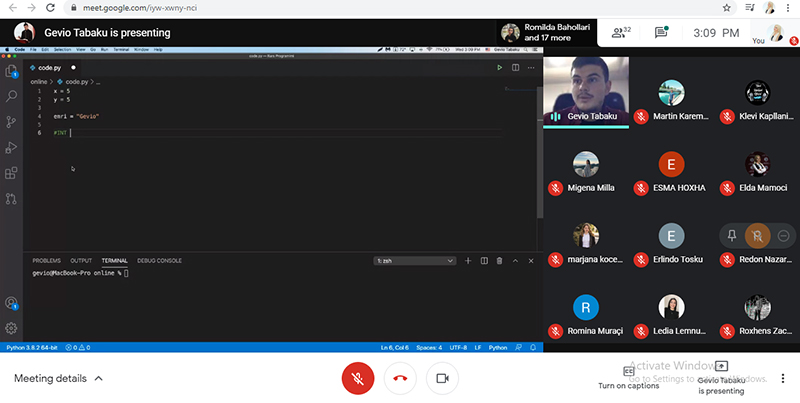Screen dimensions: 800x403
Task: Reload the Meet page
Action: pyautogui.click(x=50, y=8)
